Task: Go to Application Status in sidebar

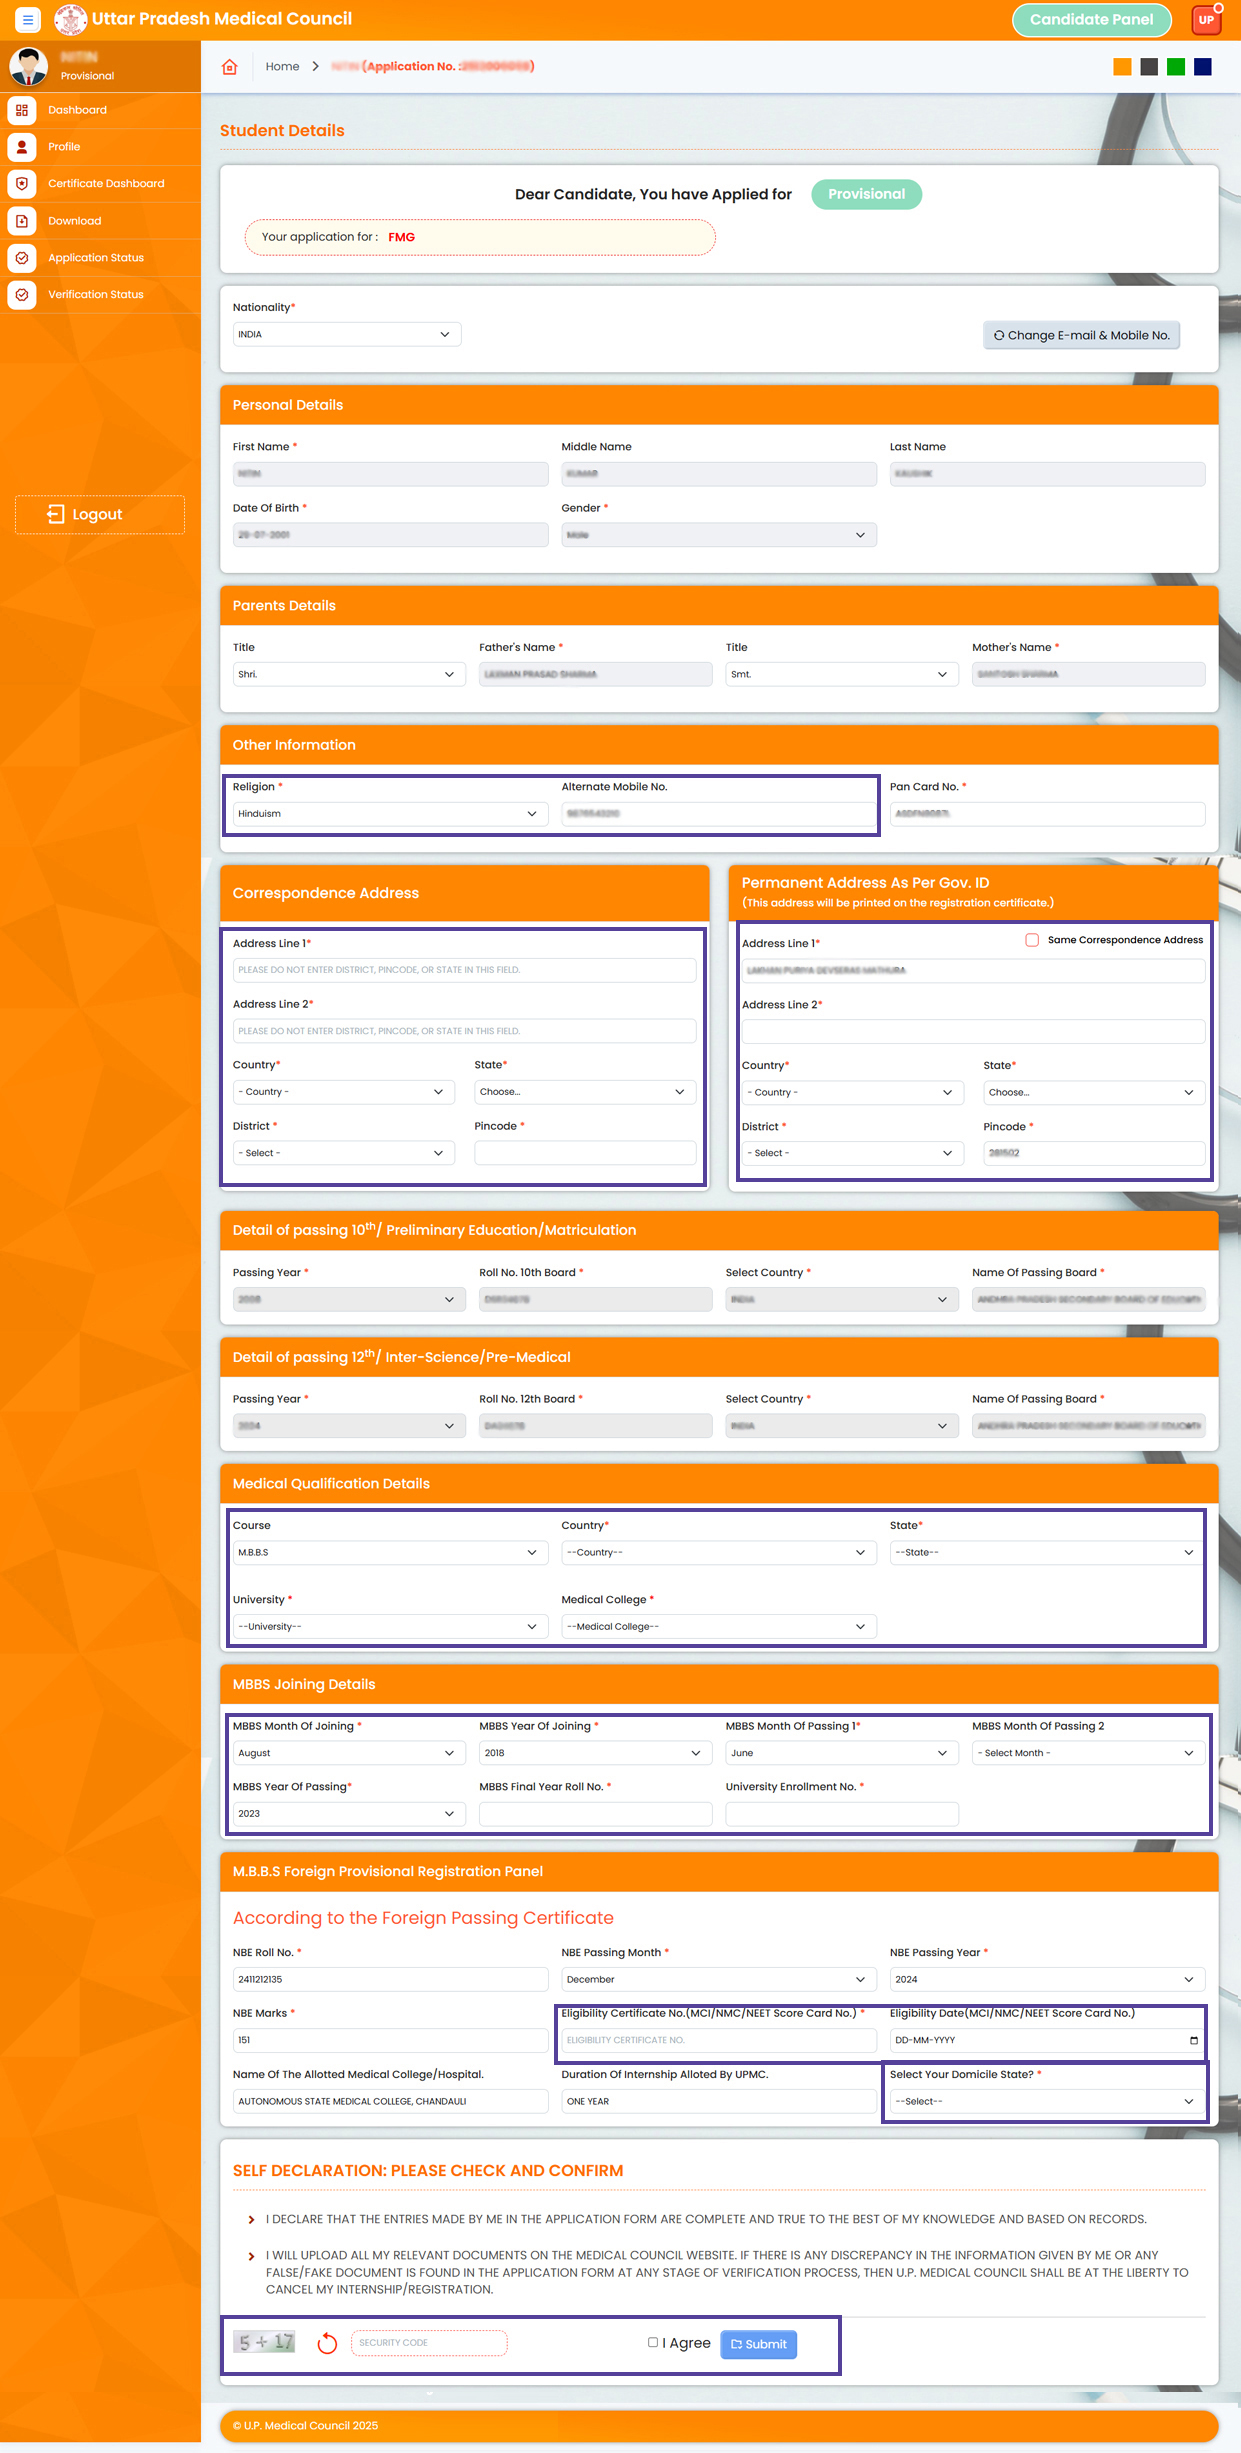Action: [96, 258]
